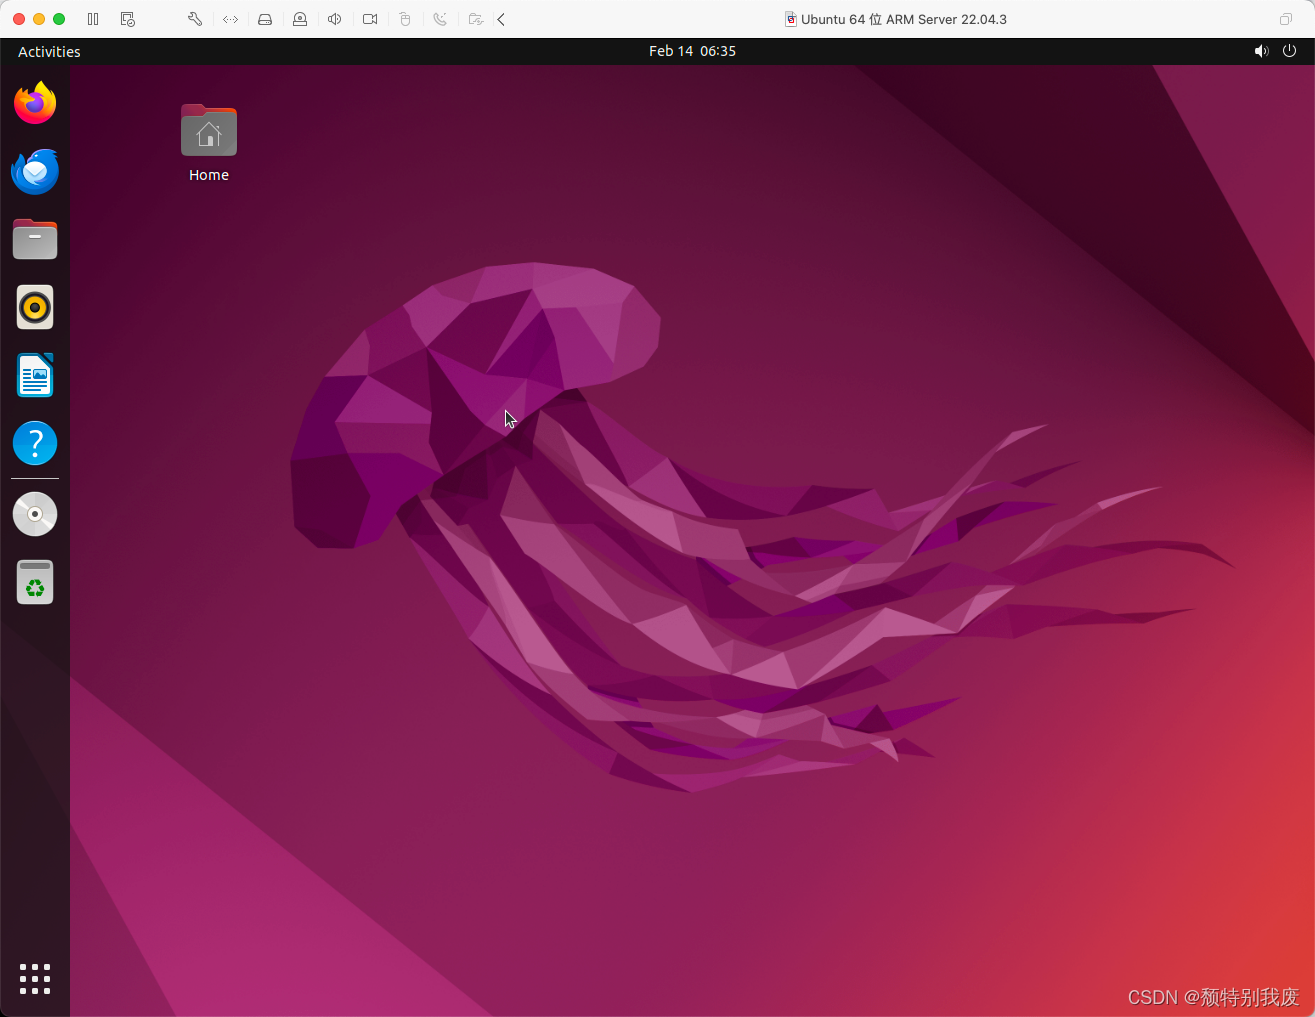This screenshot has height=1017, width=1315.
Task: Open the mounted disc icon in dock
Action: pyautogui.click(x=35, y=514)
